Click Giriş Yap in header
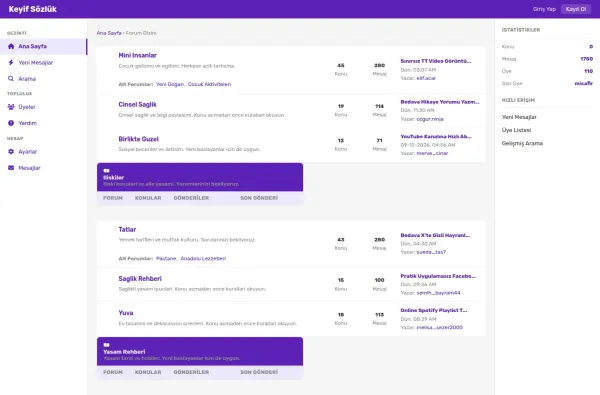This screenshot has width=600, height=395. (x=544, y=9)
